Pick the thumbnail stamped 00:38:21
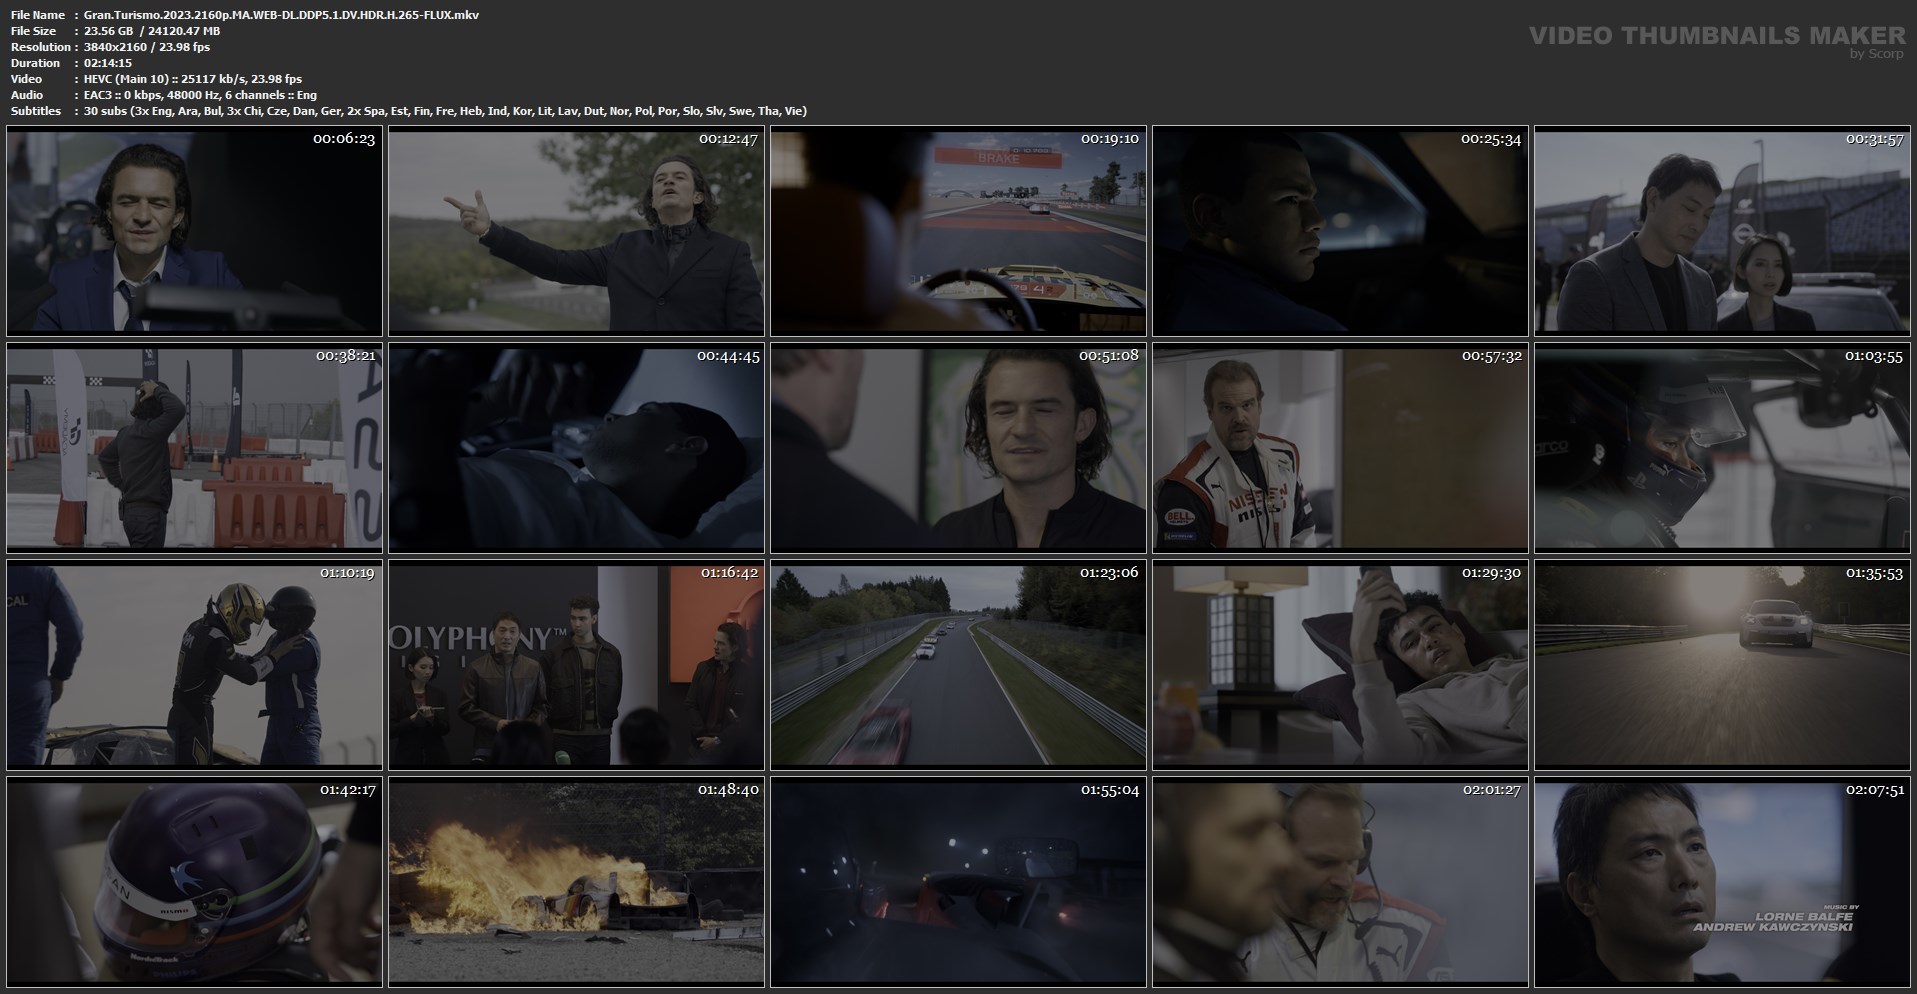The height and width of the screenshot is (994, 1917). point(194,448)
